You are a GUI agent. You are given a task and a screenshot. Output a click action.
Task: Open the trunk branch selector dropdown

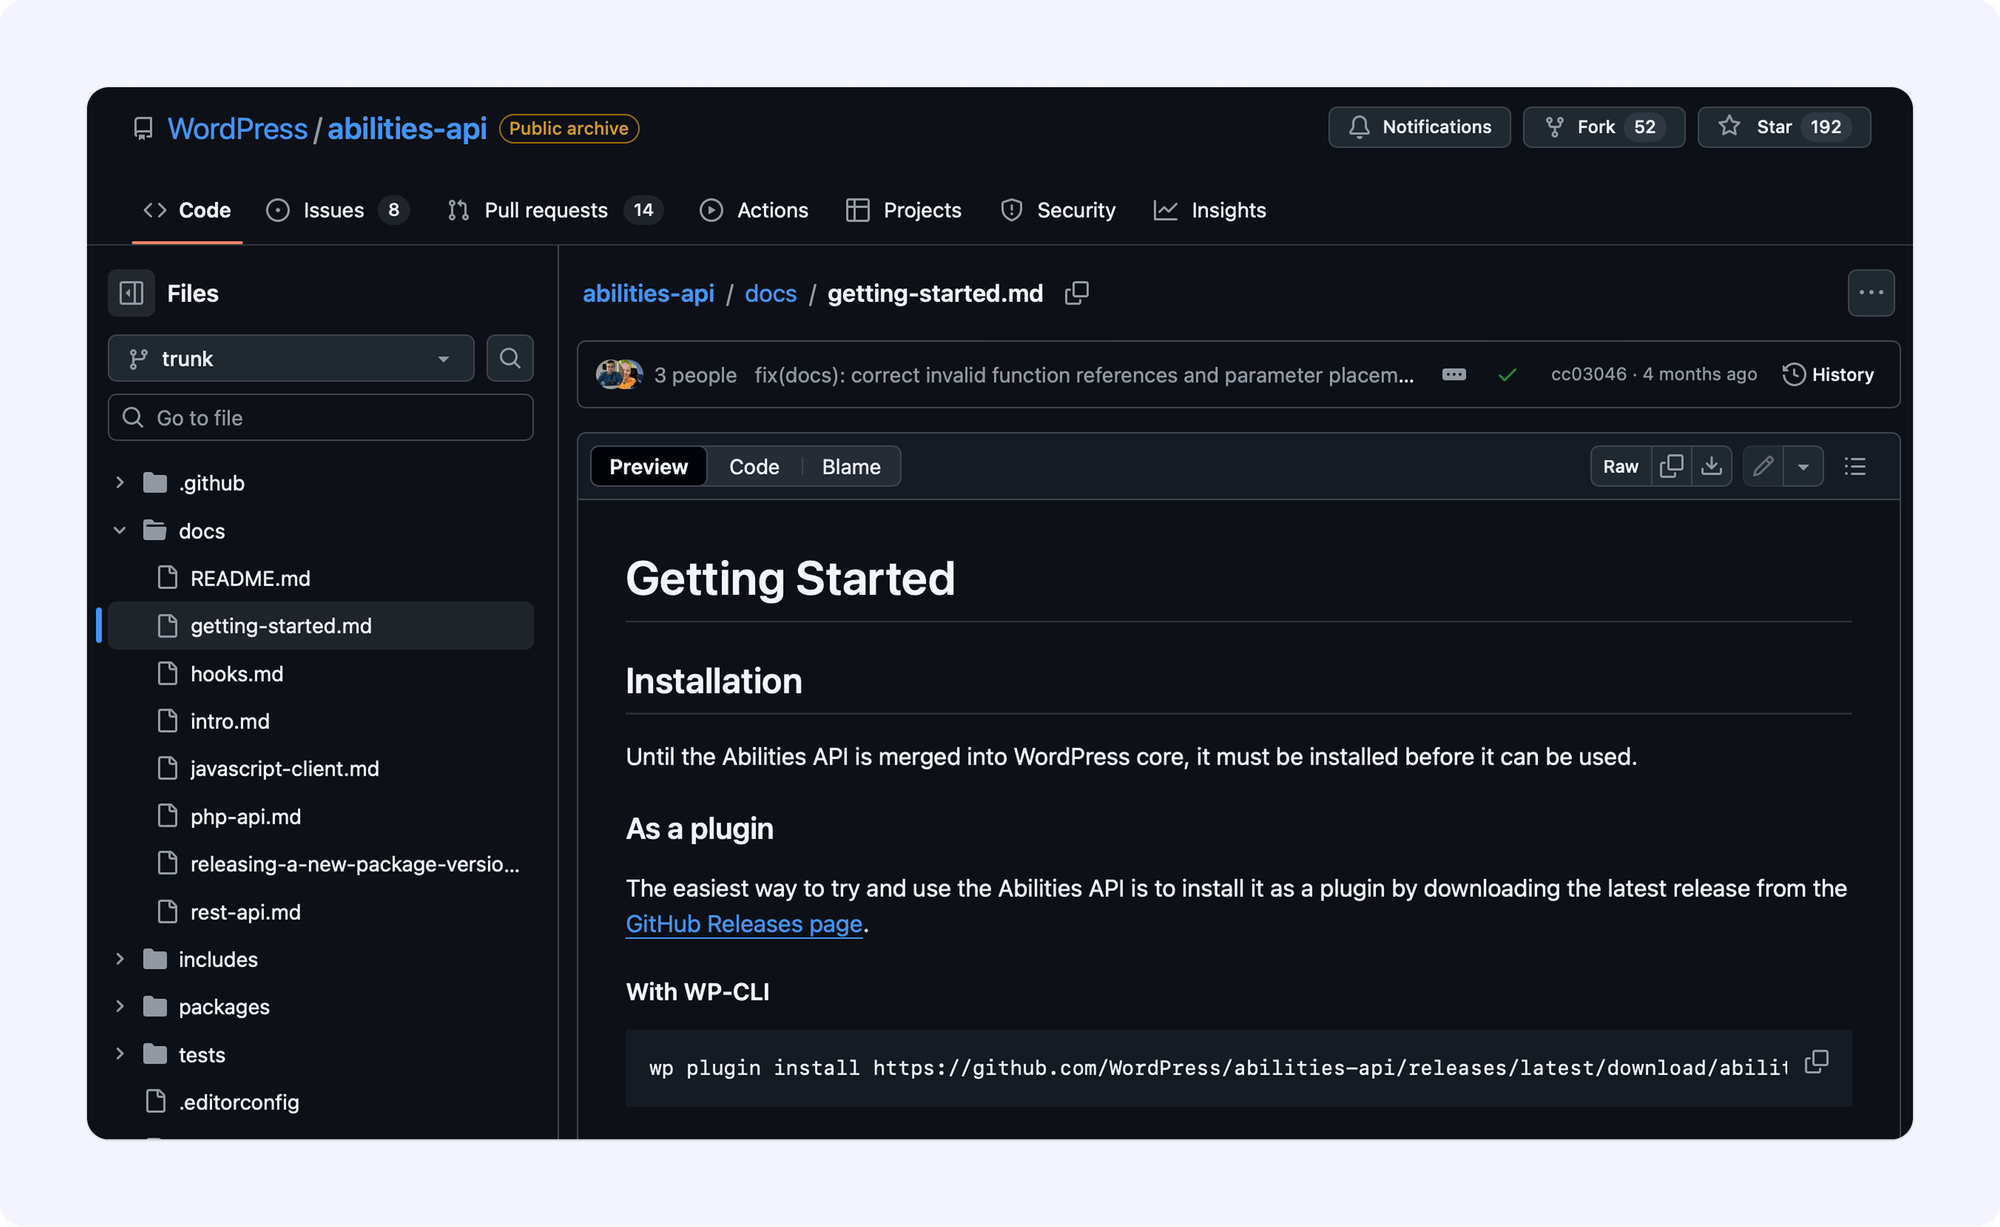click(290, 358)
